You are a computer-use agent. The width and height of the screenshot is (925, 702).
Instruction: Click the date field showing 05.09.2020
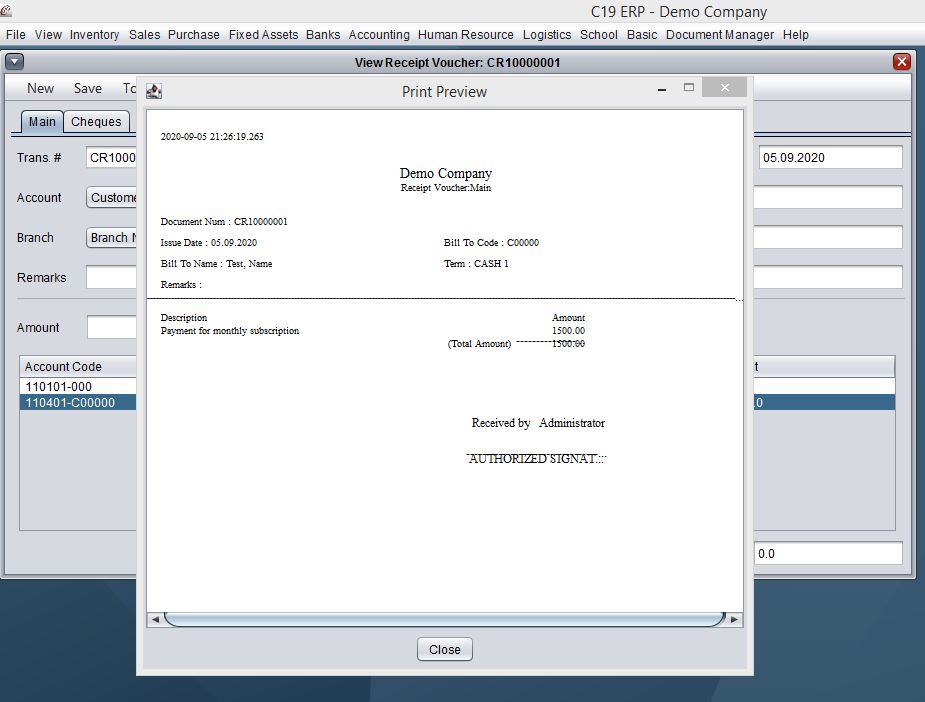[830, 157]
